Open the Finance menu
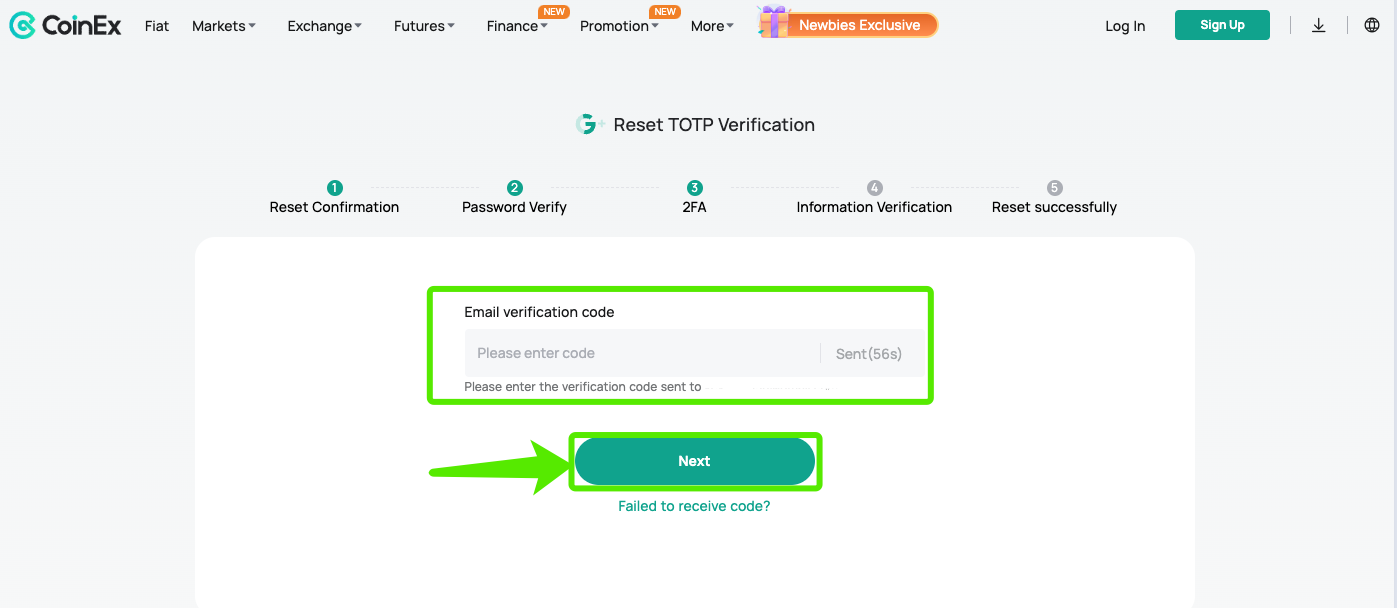Viewport: 1397px width, 608px height. pos(517,26)
